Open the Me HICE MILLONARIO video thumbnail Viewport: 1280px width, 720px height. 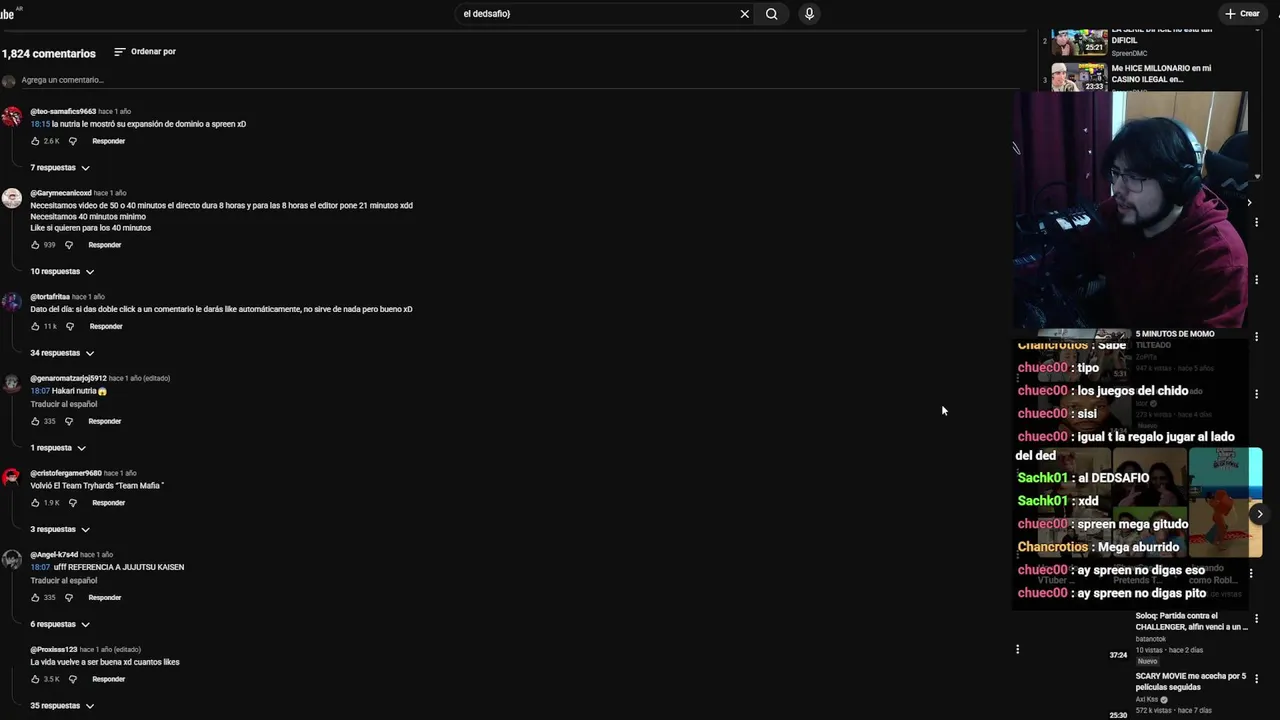[1079, 77]
